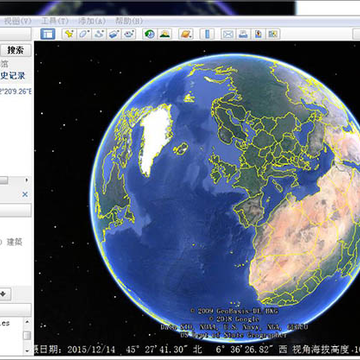This screenshot has width=360, height=360.
Task: Switch planets with the Saturn icon
Action: click(185, 34)
